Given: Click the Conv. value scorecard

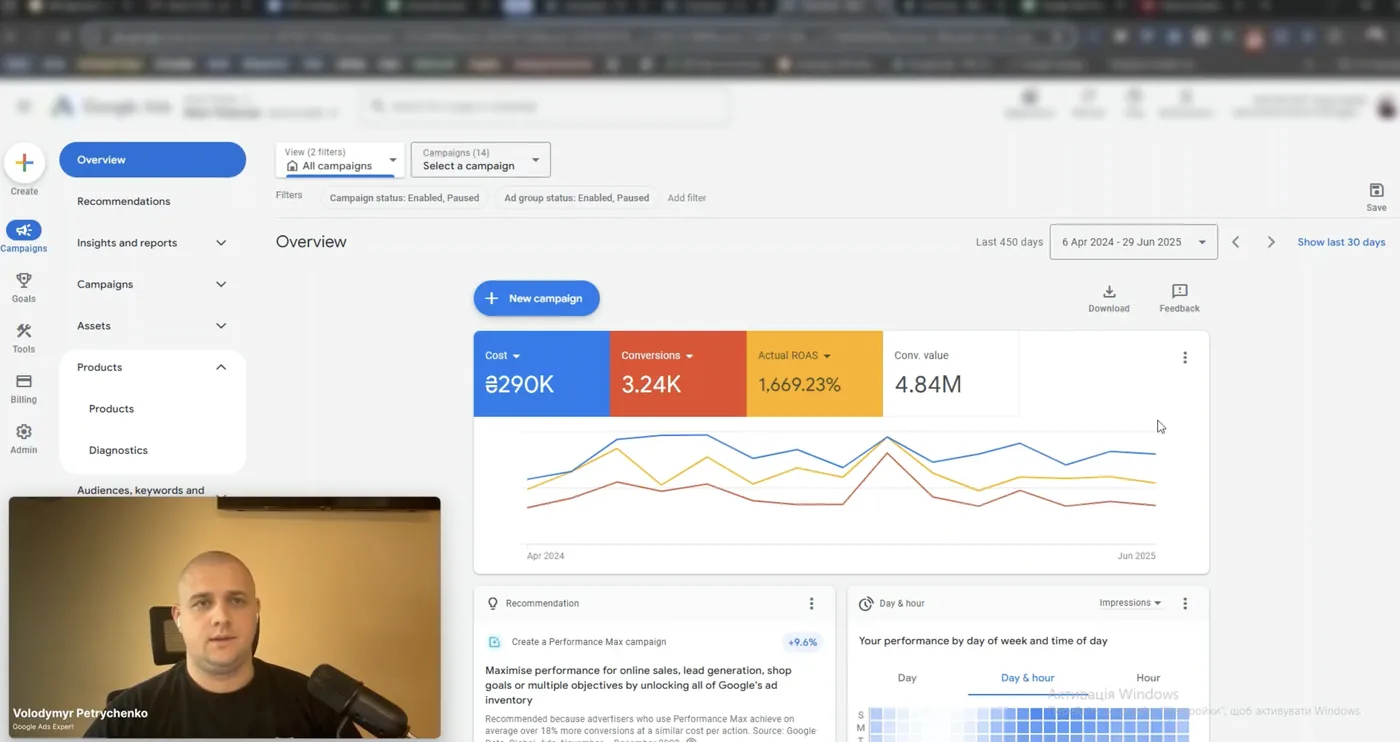Looking at the screenshot, I should point(950,373).
